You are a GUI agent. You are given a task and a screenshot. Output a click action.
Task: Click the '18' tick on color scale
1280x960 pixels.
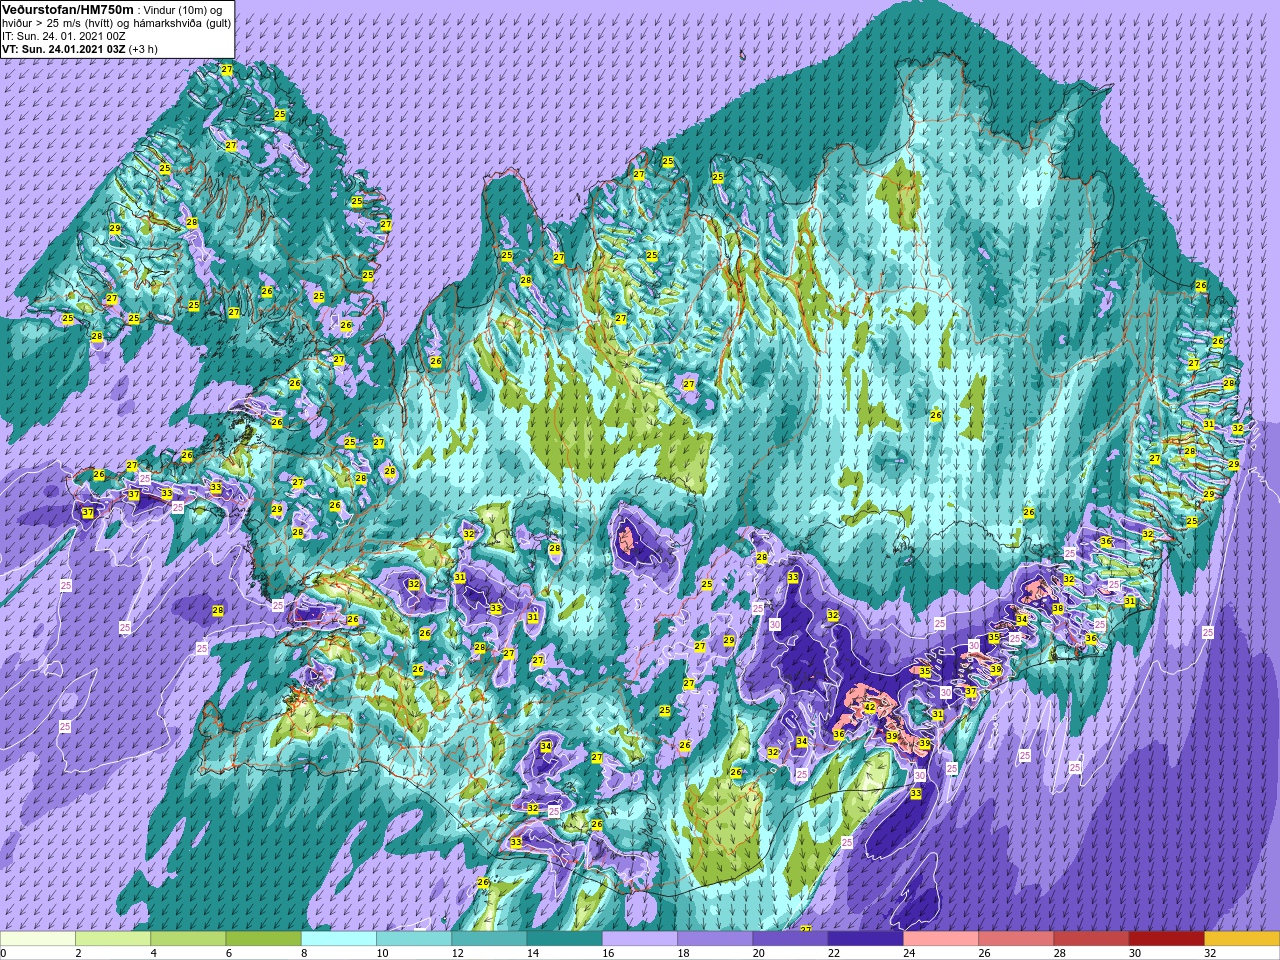click(x=683, y=953)
